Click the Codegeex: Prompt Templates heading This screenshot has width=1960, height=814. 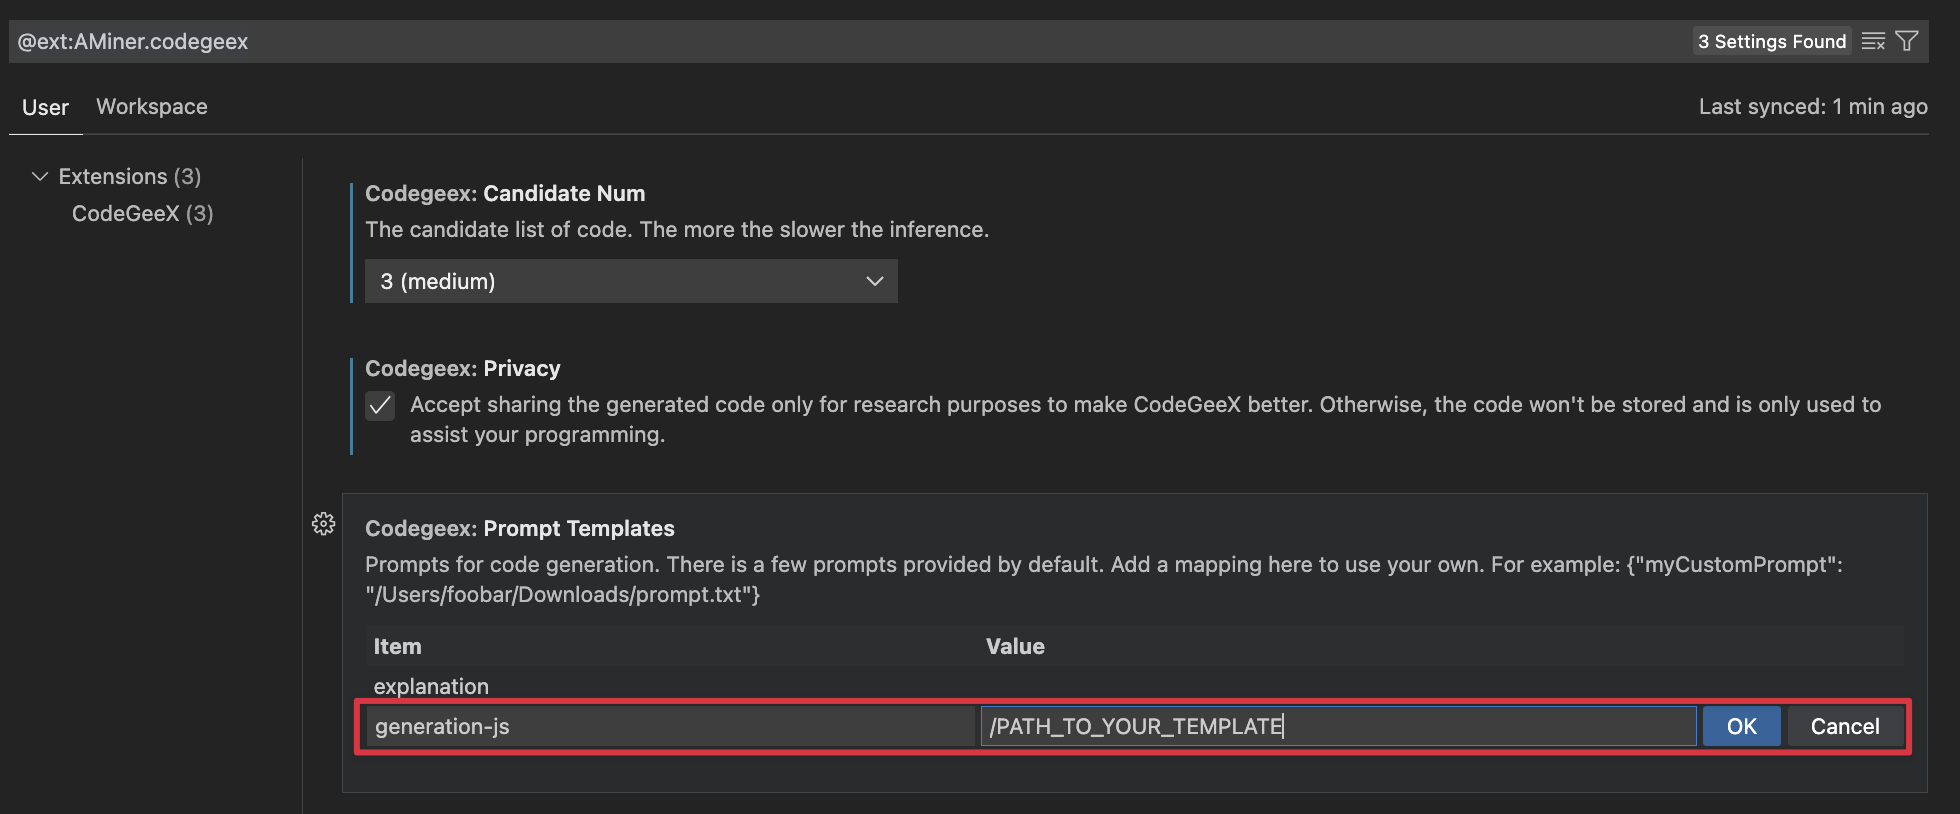tap(520, 528)
